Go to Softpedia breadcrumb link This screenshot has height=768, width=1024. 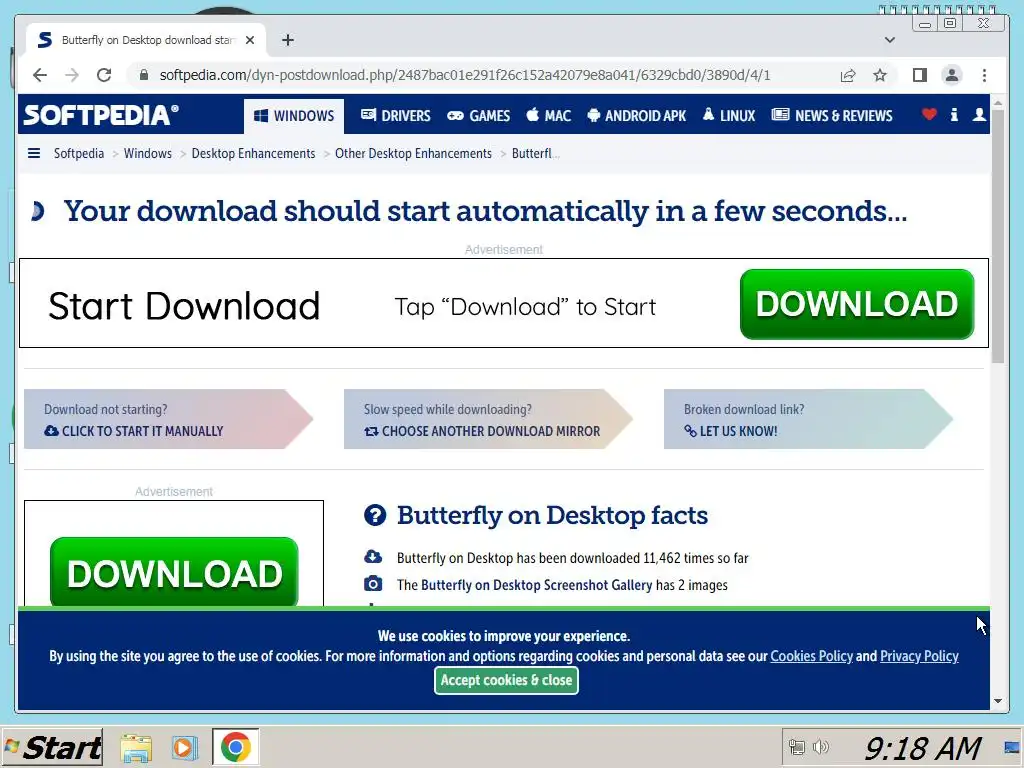(78, 153)
